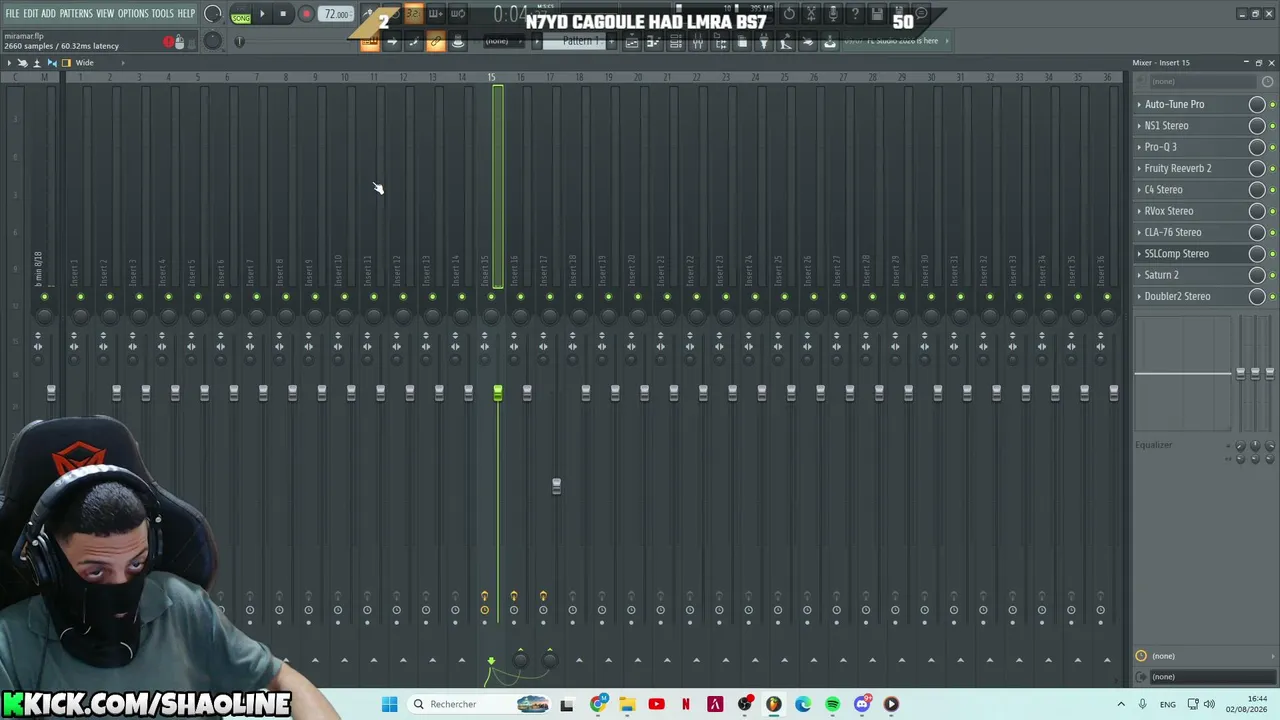Open the Playlist window toolbar icon

pos(632,42)
